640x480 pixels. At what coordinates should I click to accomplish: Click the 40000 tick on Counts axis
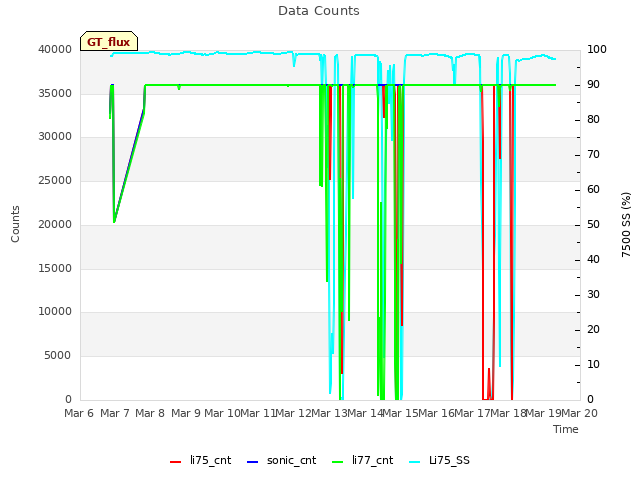coord(55,50)
